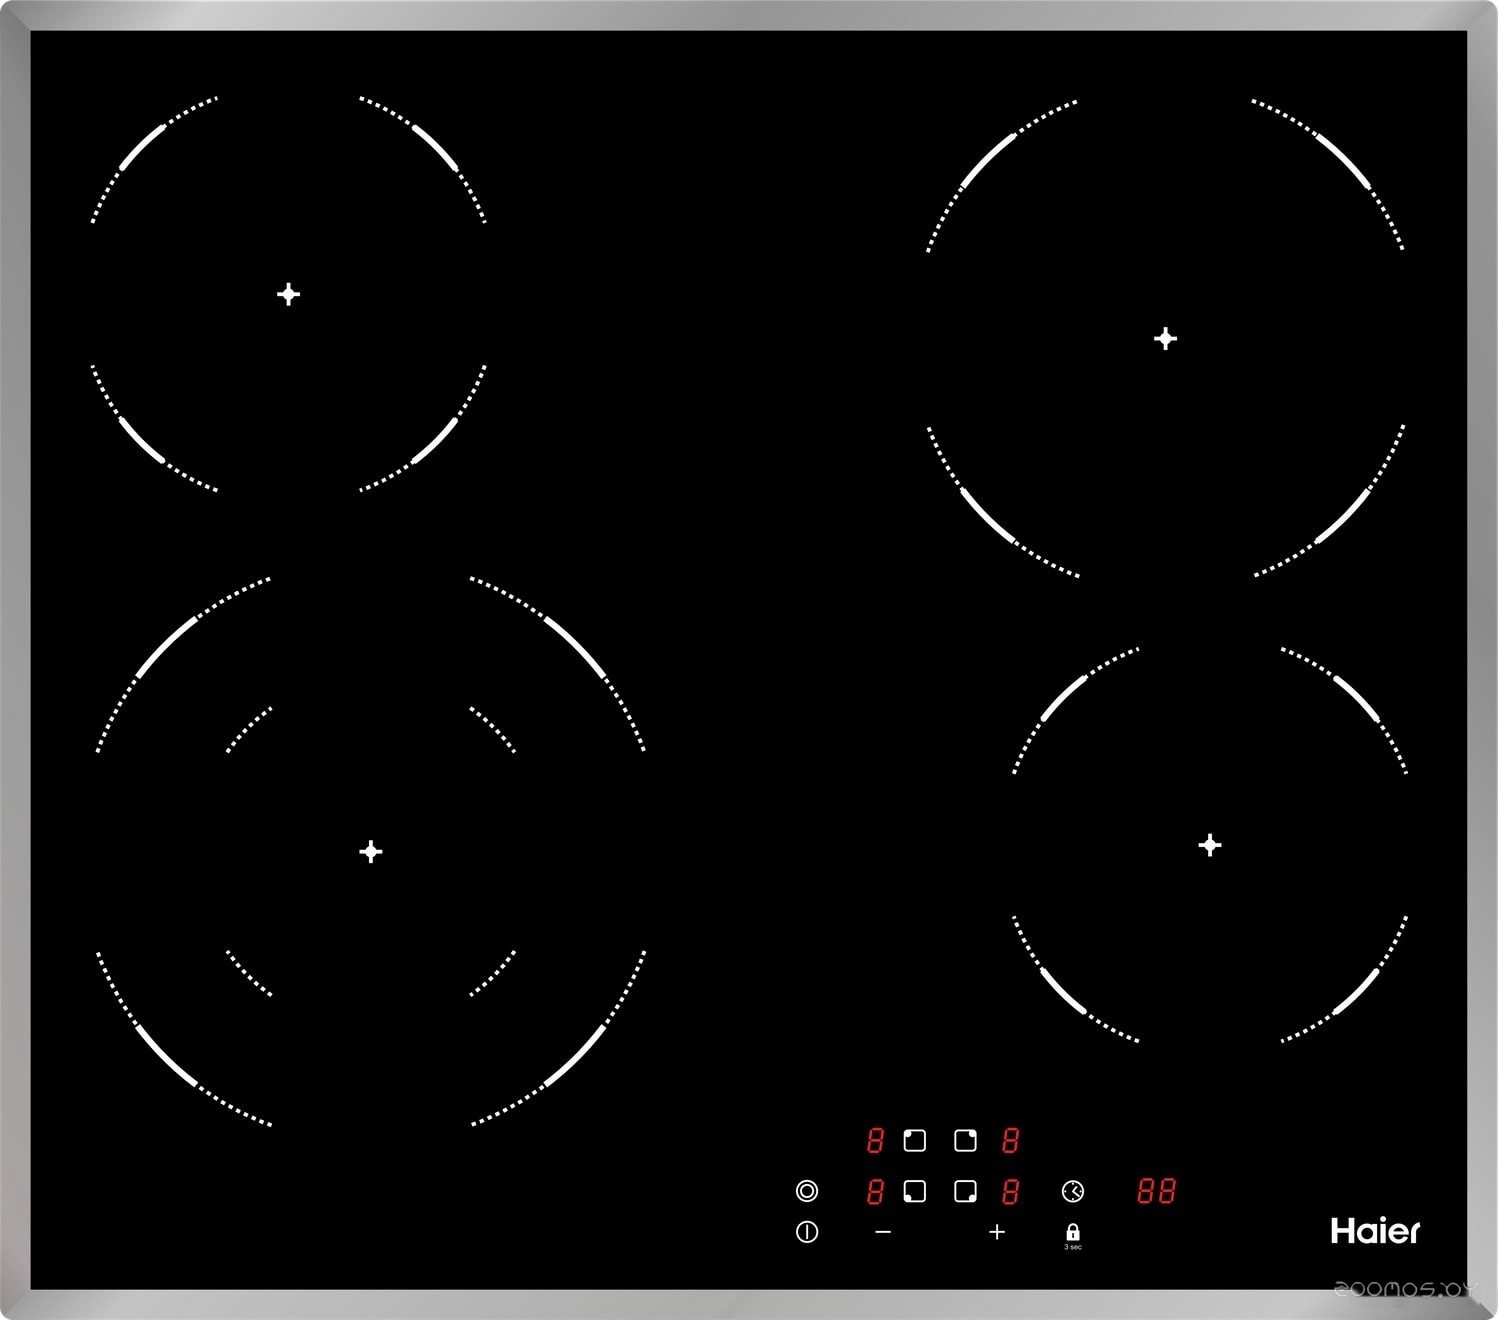
Task: Select the top-left burner zone icon
Action: 914,1141
